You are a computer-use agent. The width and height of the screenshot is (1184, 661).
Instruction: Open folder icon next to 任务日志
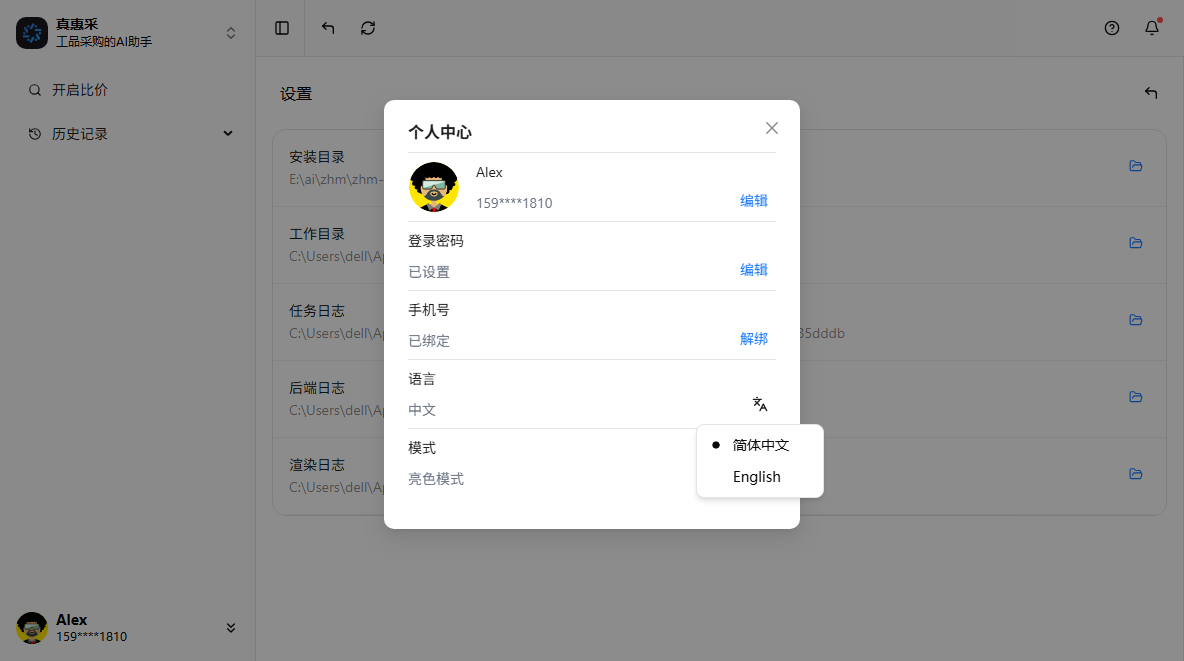[1135, 320]
